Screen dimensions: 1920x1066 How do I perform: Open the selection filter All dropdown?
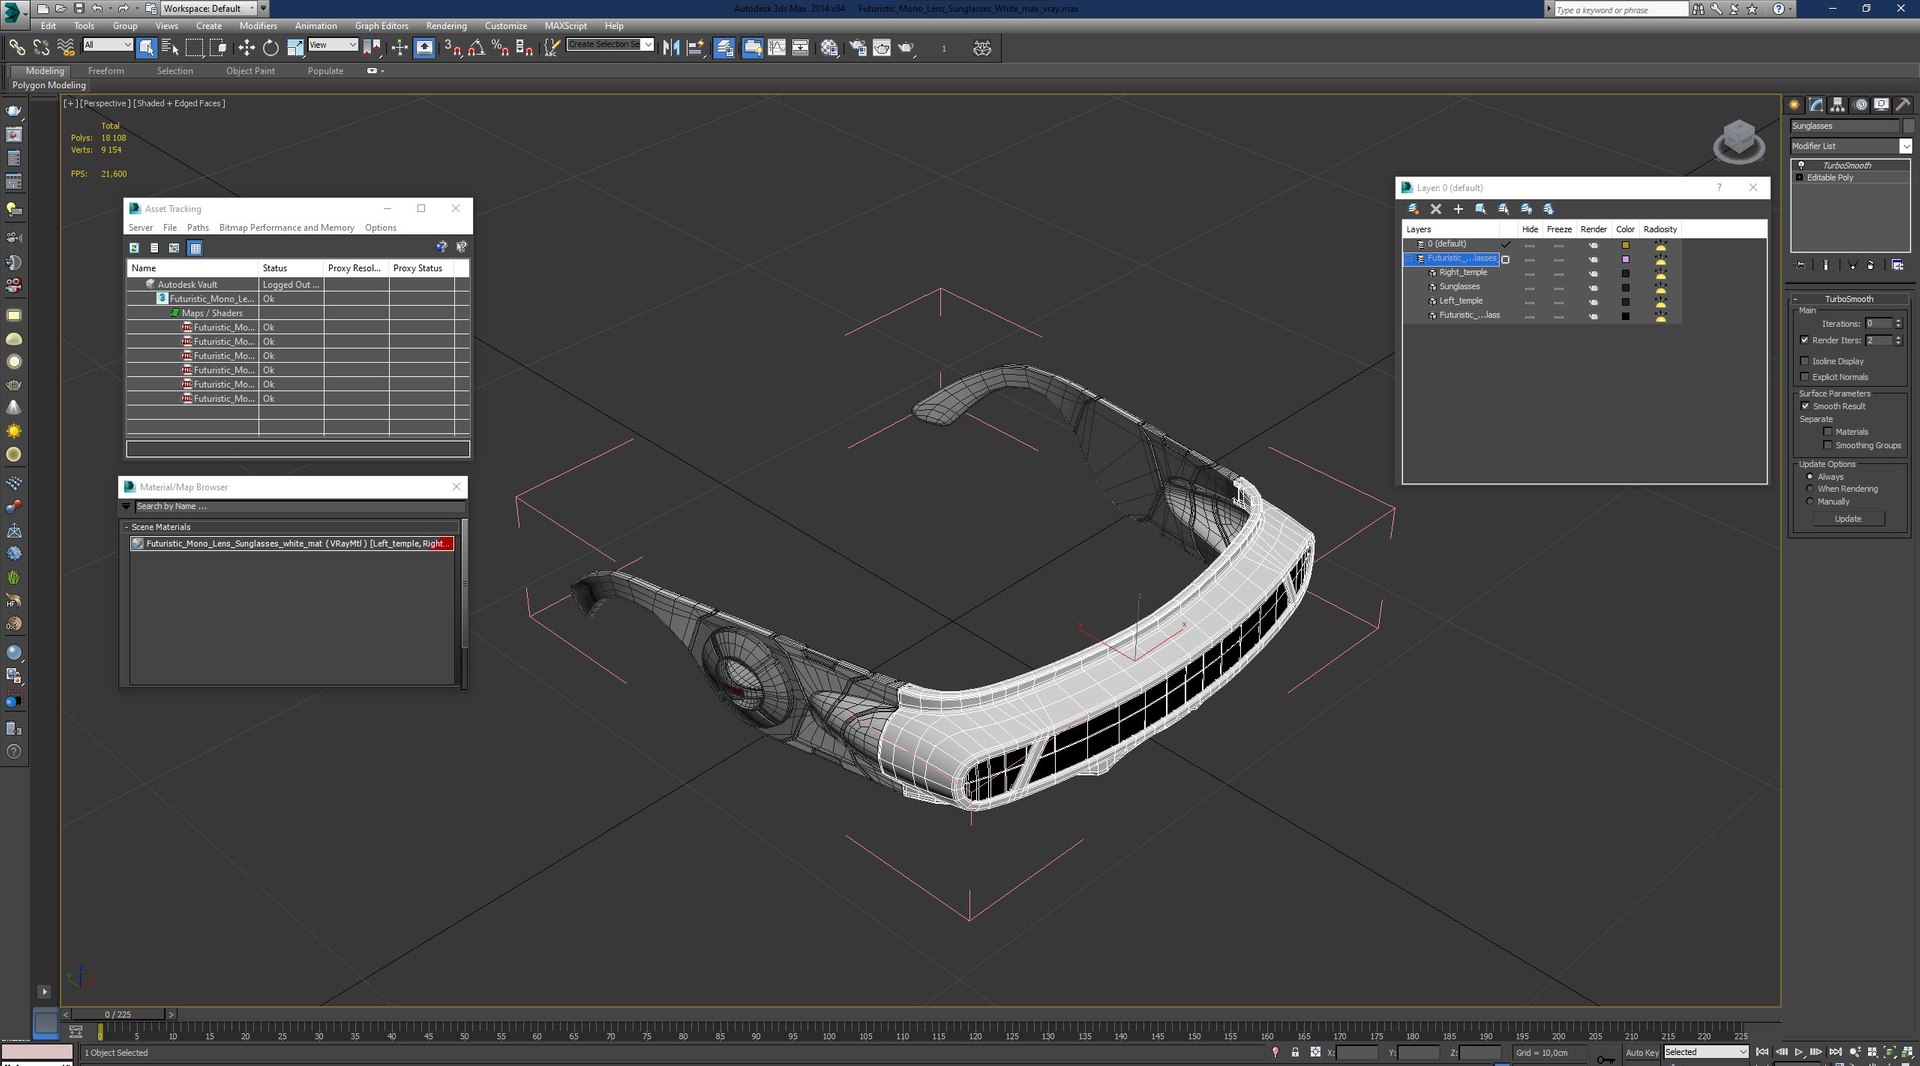tap(108, 45)
